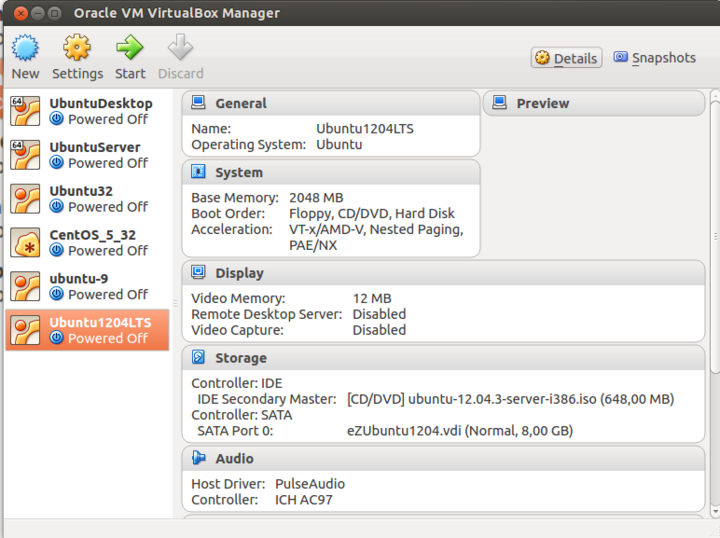Click the General section monitor icon

198,102
